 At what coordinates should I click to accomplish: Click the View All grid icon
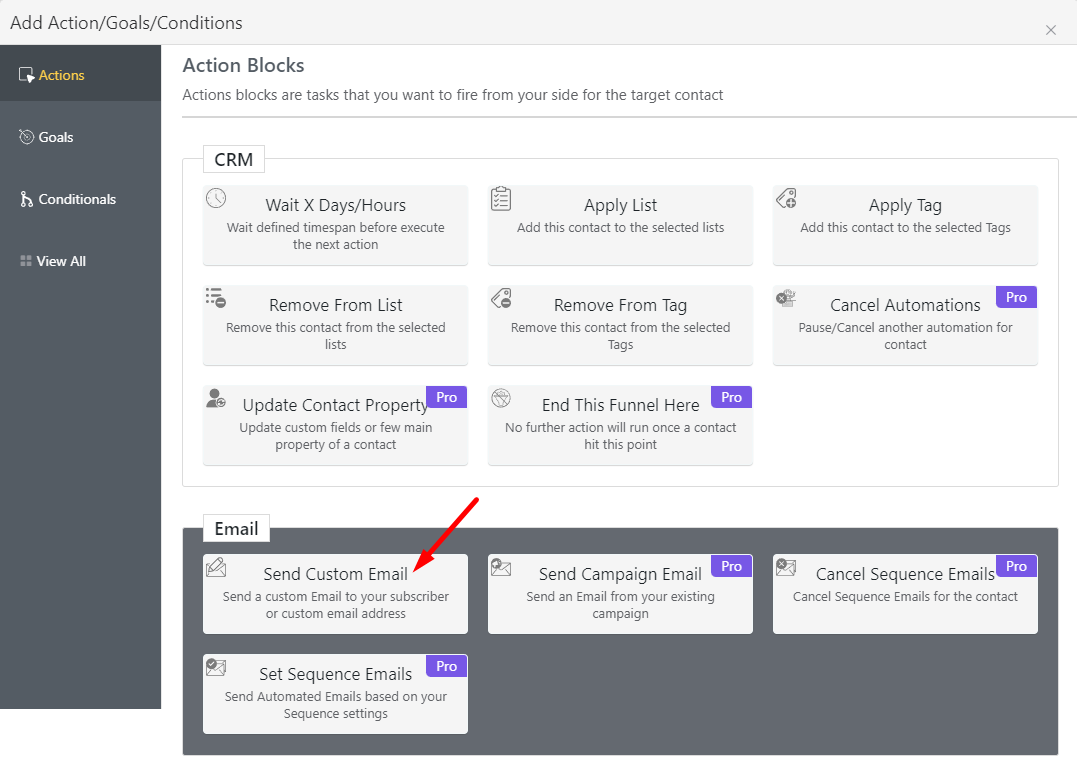click(26, 261)
